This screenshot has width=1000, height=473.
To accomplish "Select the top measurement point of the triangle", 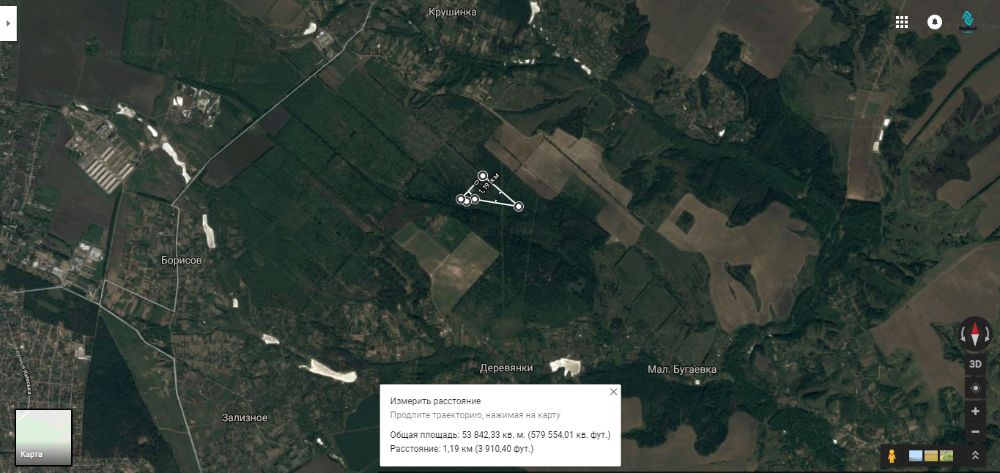I will pyautogui.click(x=483, y=175).
